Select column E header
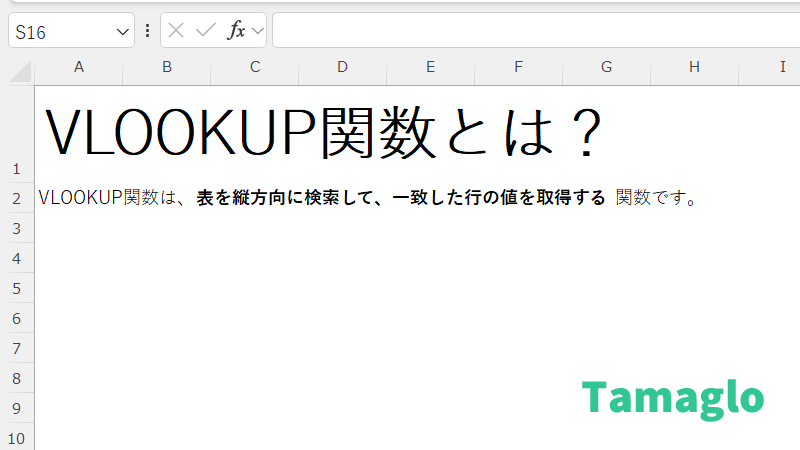Screen dimensions: 800x450 pyautogui.click(x=430, y=67)
